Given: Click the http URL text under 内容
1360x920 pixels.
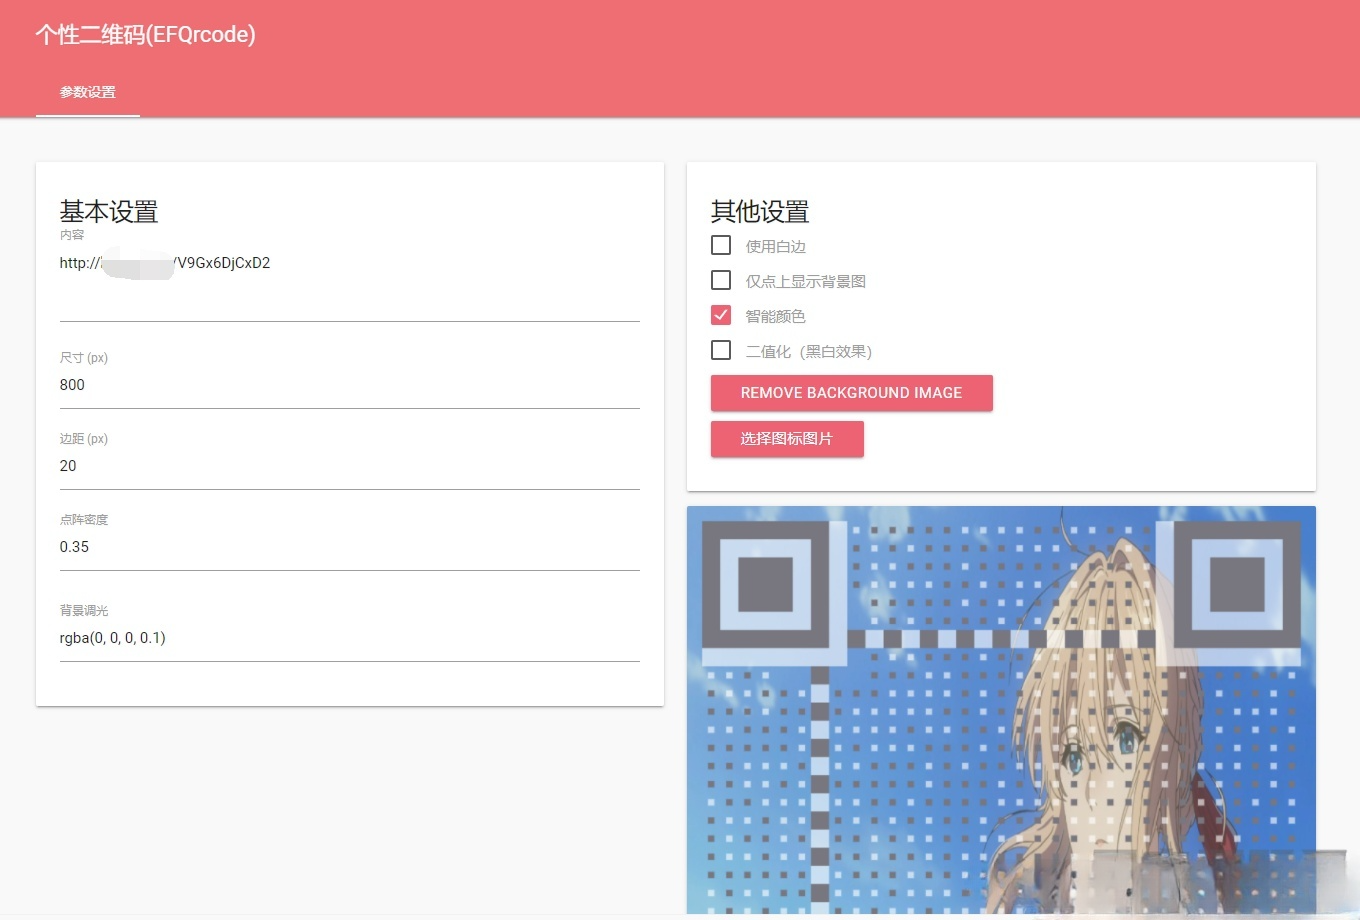Looking at the screenshot, I should tap(165, 263).
